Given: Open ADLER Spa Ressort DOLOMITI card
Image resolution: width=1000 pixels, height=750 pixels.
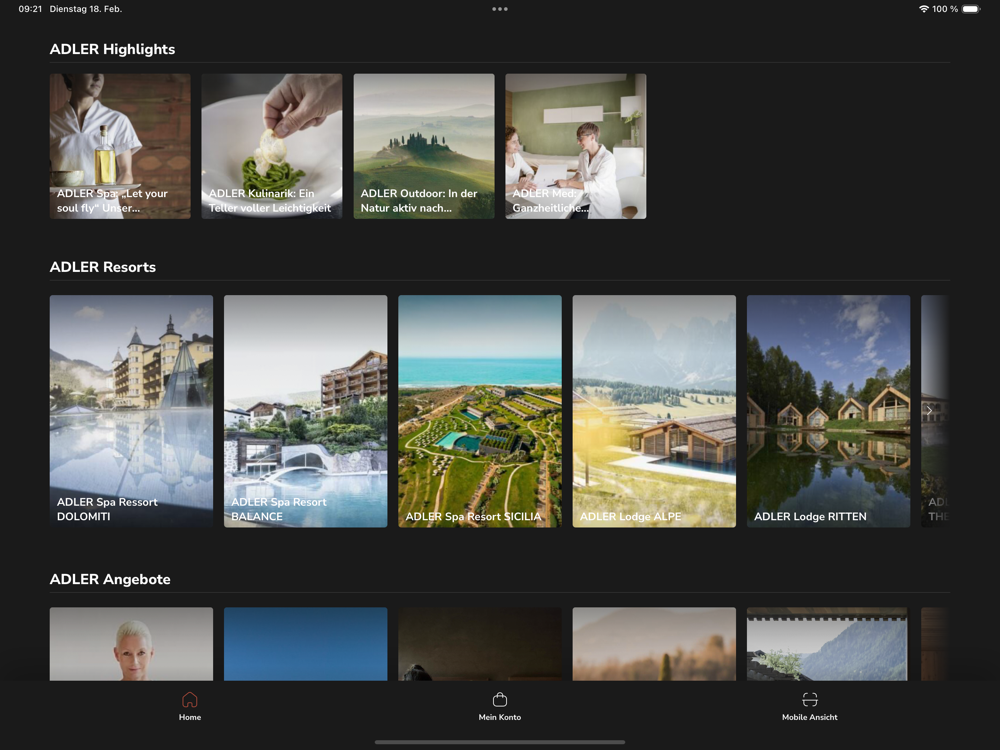Looking at the screenshot, I should pyautogui.click(x=131, y=411).
